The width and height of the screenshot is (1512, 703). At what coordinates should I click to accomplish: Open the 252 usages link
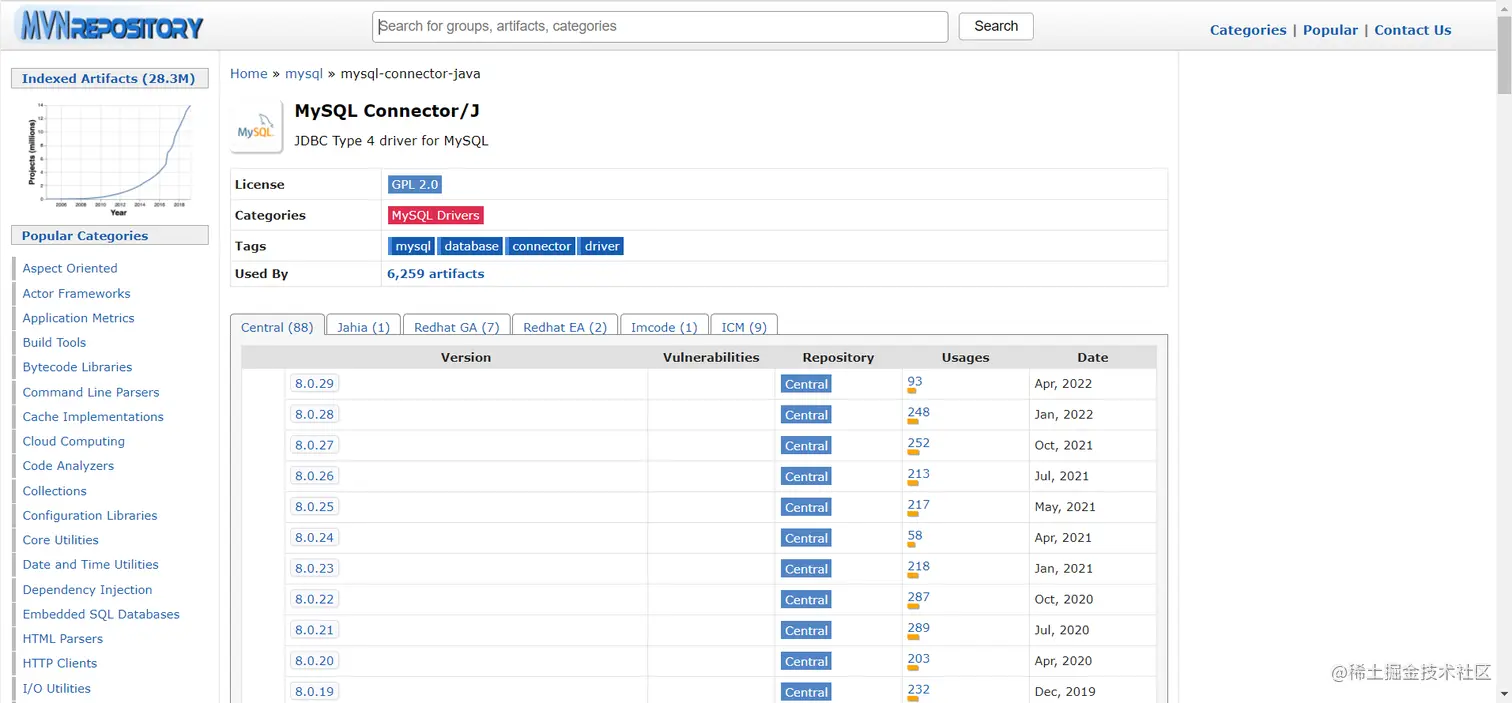(919, 443)
